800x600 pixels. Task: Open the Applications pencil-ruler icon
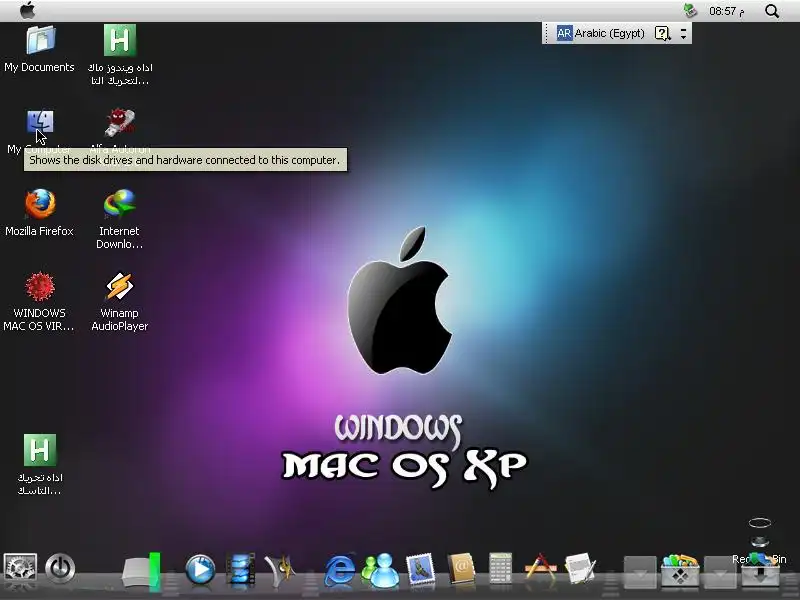pyautogui.click(x=540, y=568)
